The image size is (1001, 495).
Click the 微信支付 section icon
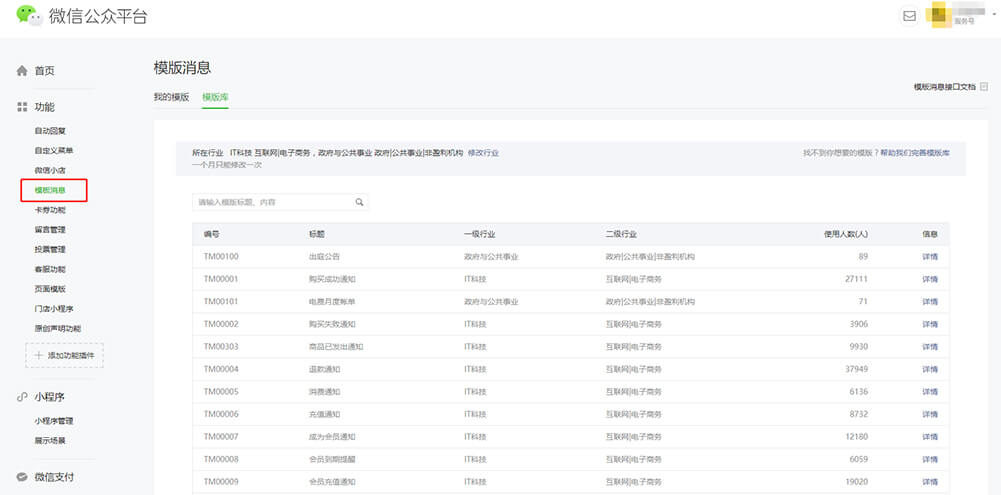22,477
